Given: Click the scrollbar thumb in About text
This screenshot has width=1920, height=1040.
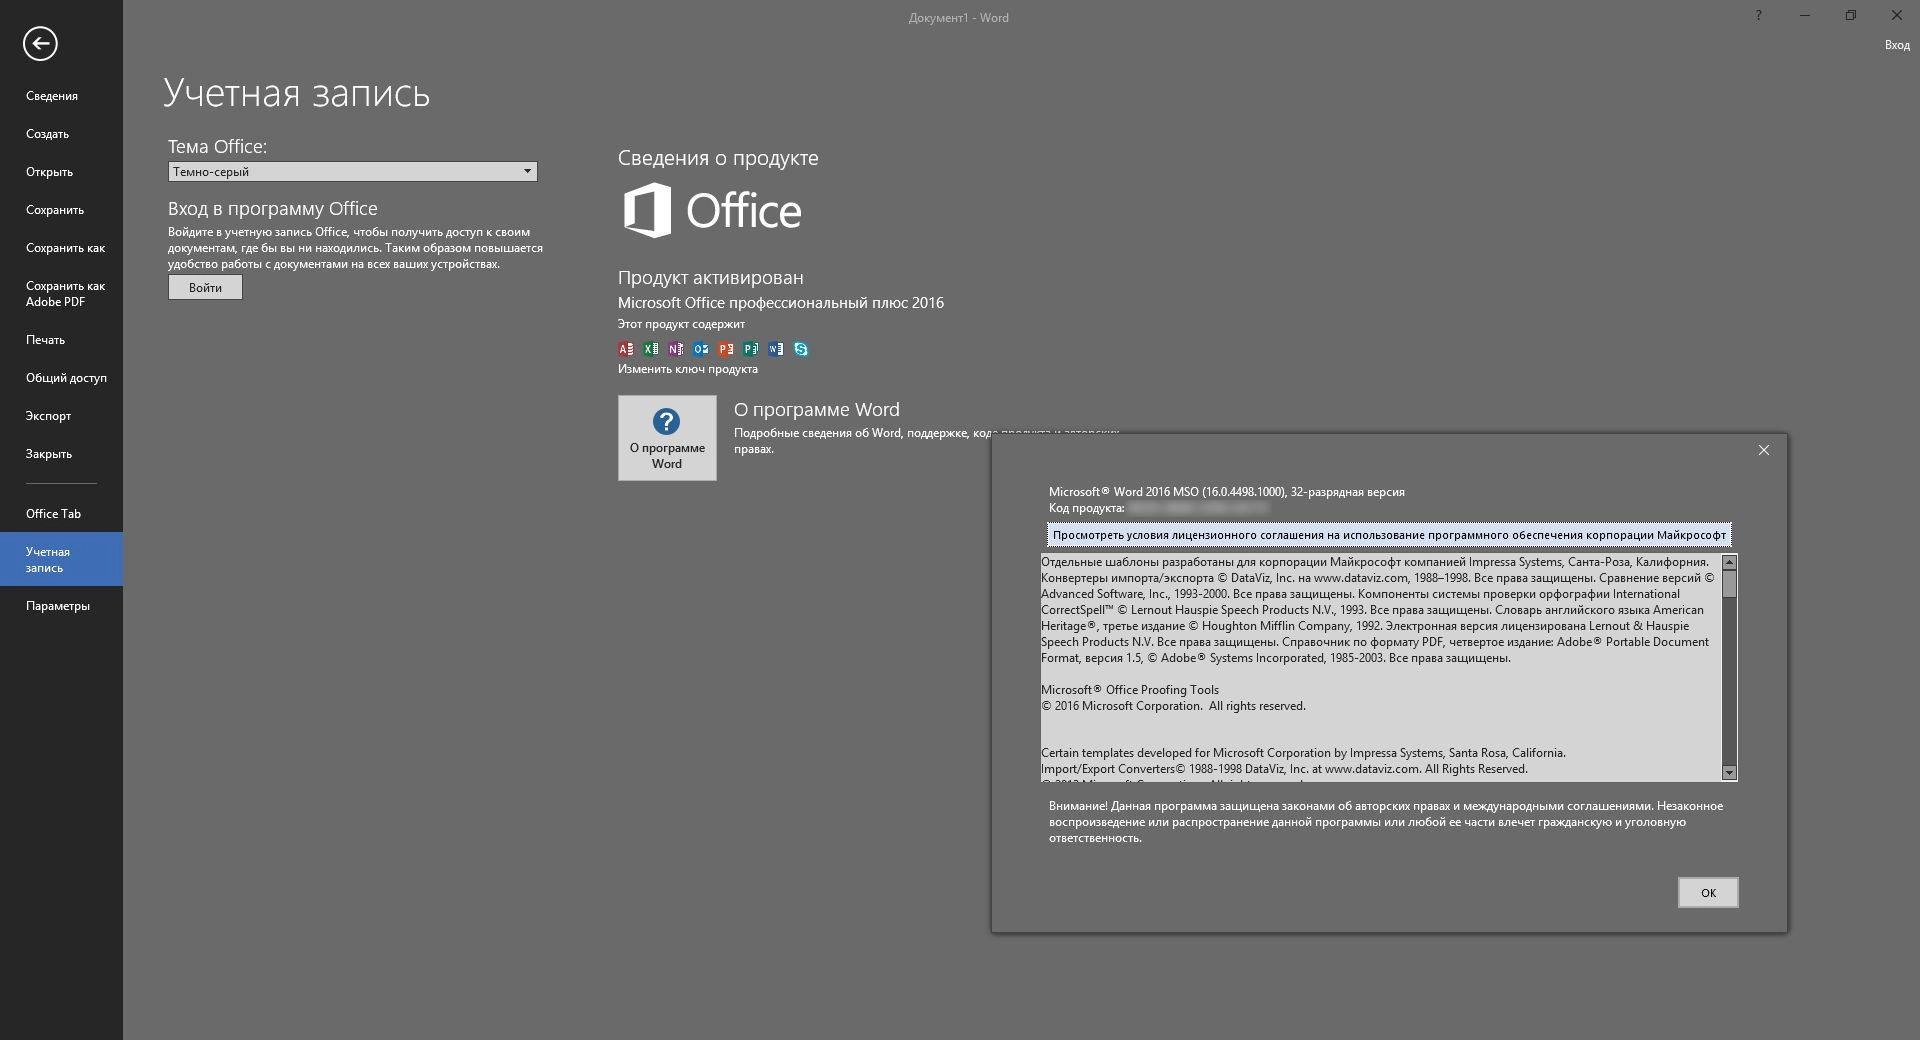Looking at the screenshot, I should [x=1729, y=585].
